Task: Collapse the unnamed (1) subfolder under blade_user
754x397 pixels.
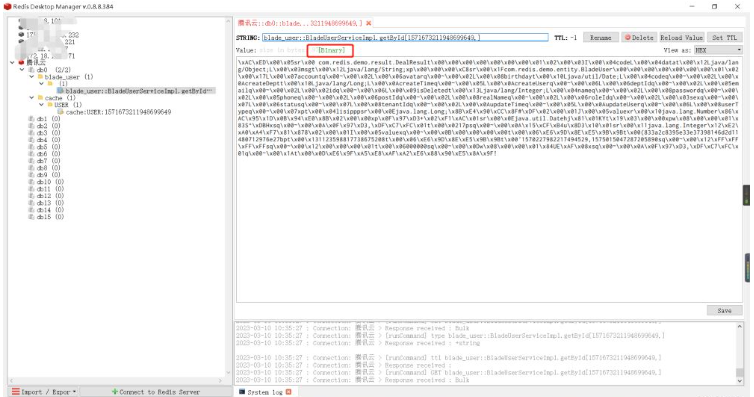Action: 41,84
